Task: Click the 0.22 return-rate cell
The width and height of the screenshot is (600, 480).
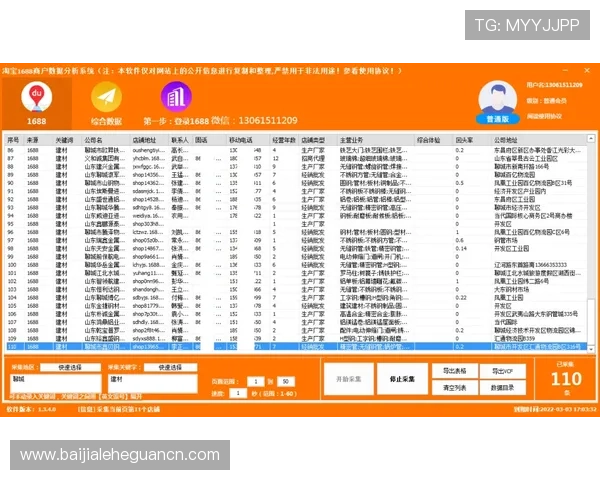Action: 461,298
